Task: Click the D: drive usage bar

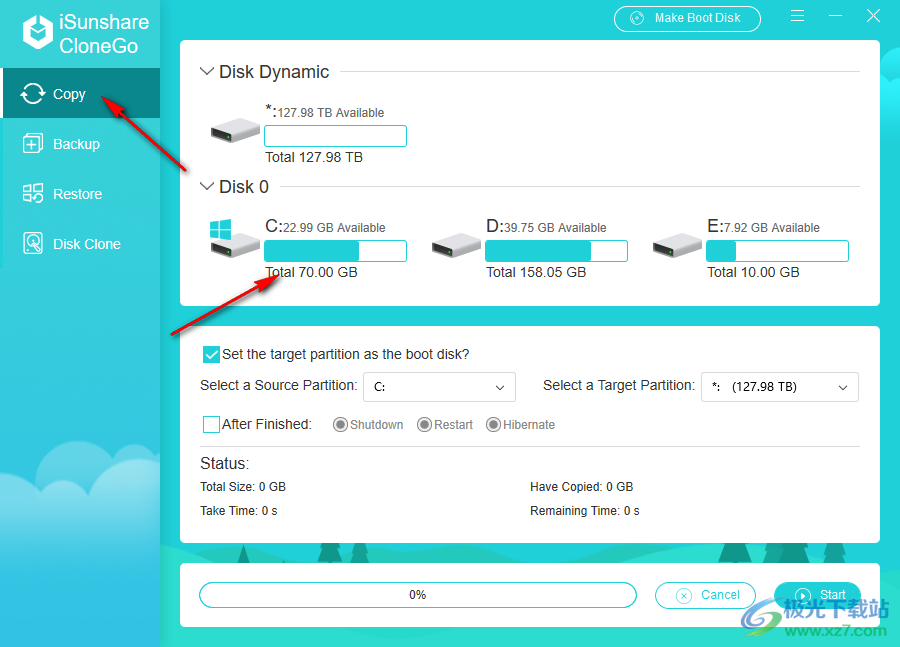Action: click(x=556, y=251)
